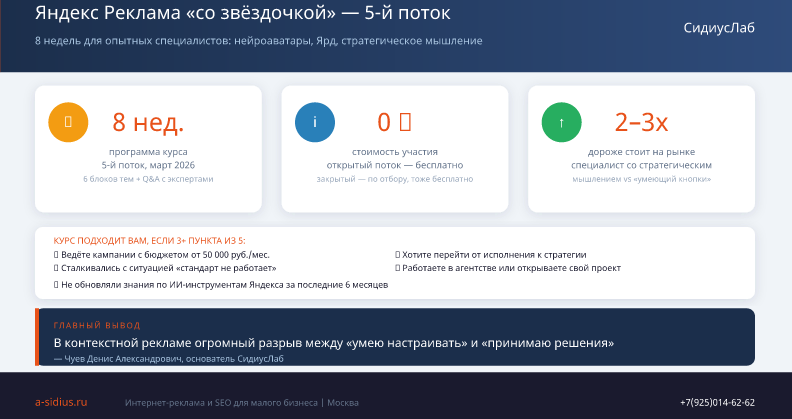This screenshot has height=419, width=792.
Task: Click the text программа курса
Action: (148, 152)
